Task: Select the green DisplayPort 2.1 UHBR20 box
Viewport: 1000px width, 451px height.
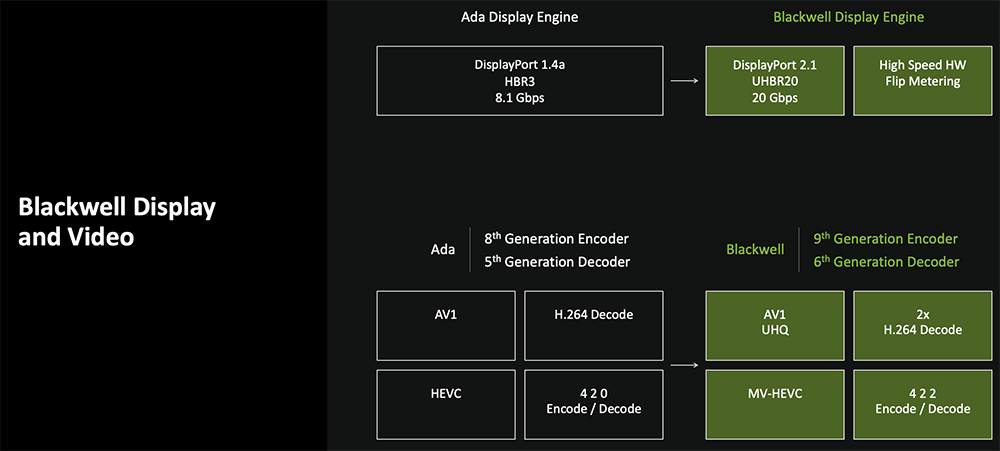Action: pos(774,81)
